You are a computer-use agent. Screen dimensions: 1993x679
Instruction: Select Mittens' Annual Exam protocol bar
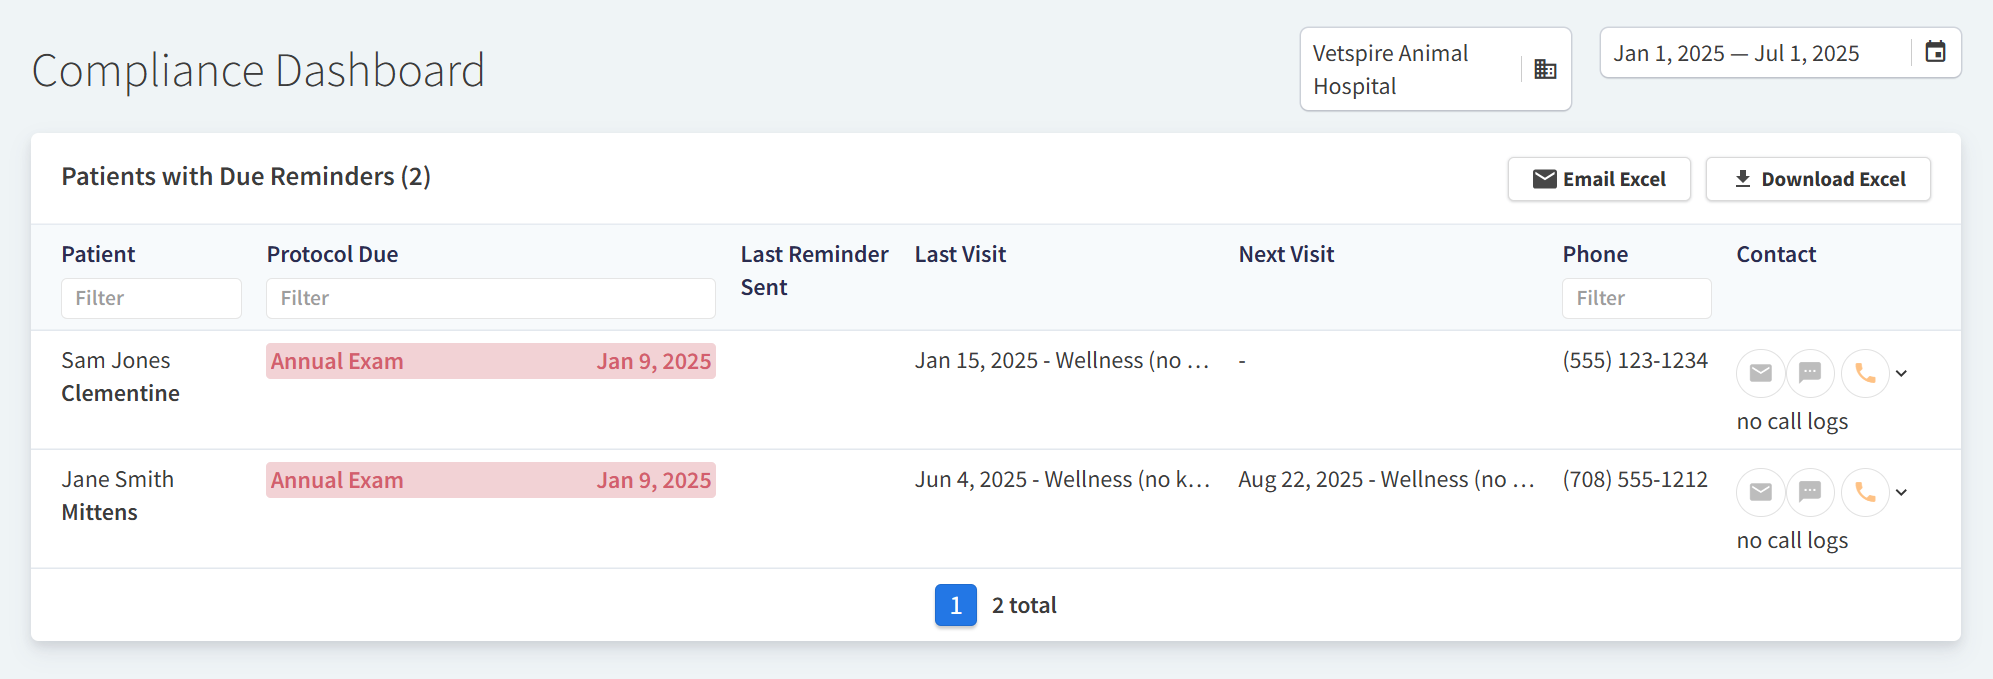pos(490,480)
